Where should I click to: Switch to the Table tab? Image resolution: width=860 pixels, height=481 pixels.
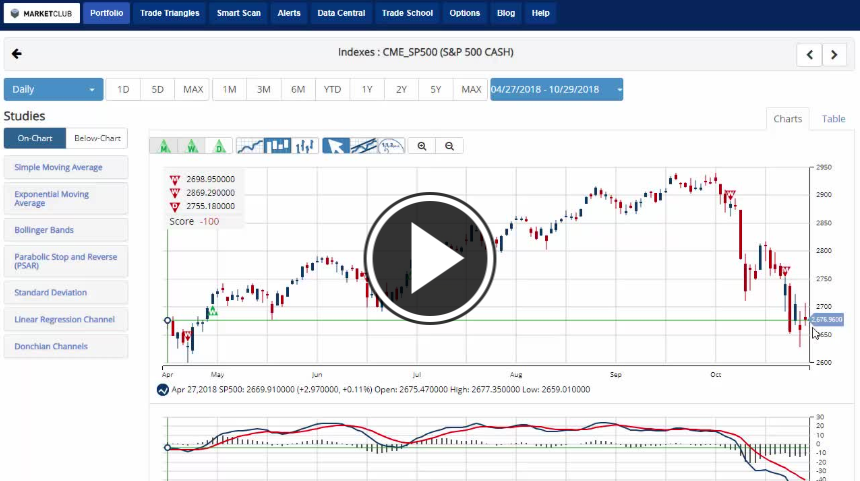pyautogui.click(x=833, y=119)
